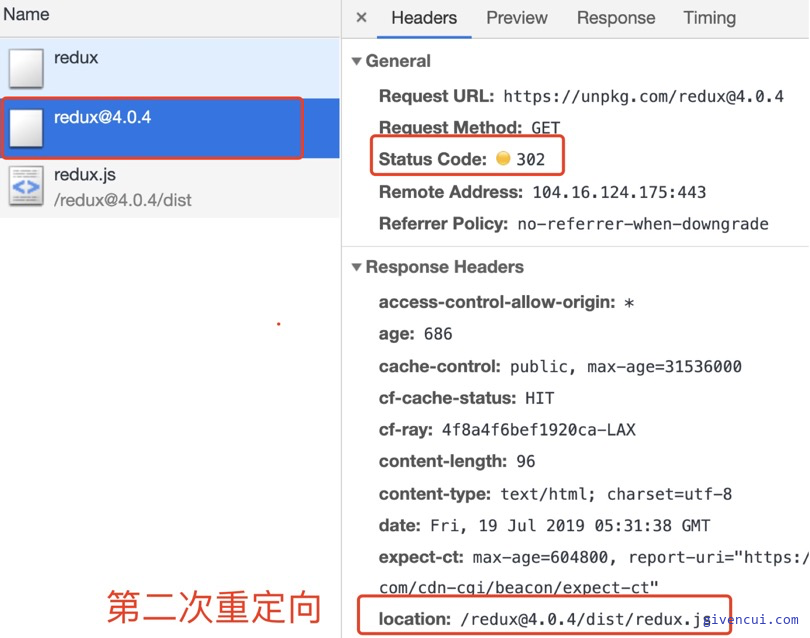This screenshot has height=638, width=810.
Task: Click the age header label
Action: coord(396,334)
